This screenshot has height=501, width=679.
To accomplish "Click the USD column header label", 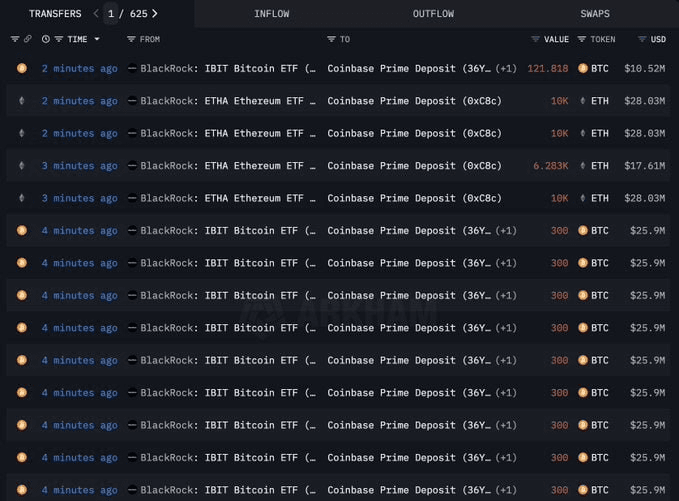I will pyautogui.click(x=658, y=39).
